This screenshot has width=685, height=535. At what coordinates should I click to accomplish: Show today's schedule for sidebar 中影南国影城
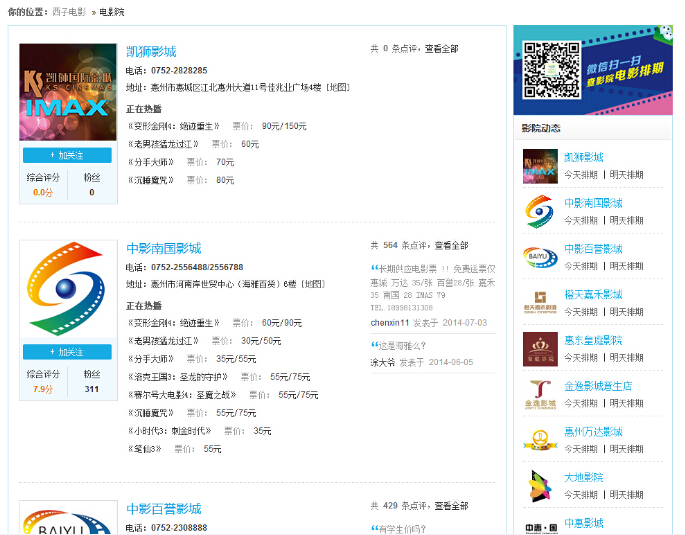[x=581, y=220]
